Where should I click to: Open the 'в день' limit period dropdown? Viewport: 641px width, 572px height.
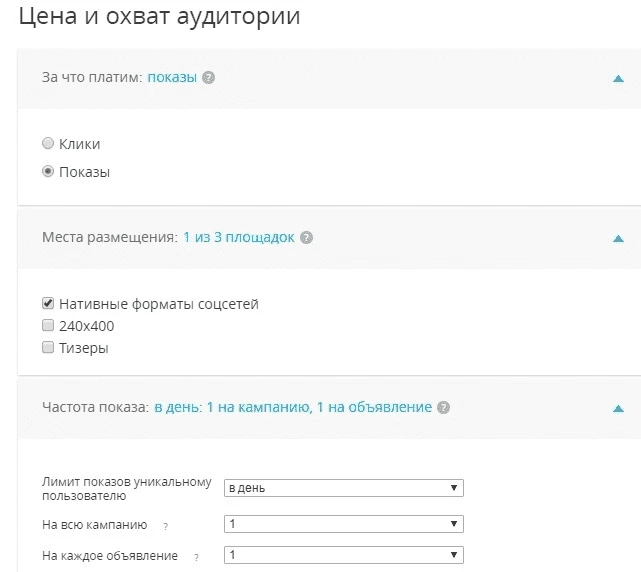point(344,488)
